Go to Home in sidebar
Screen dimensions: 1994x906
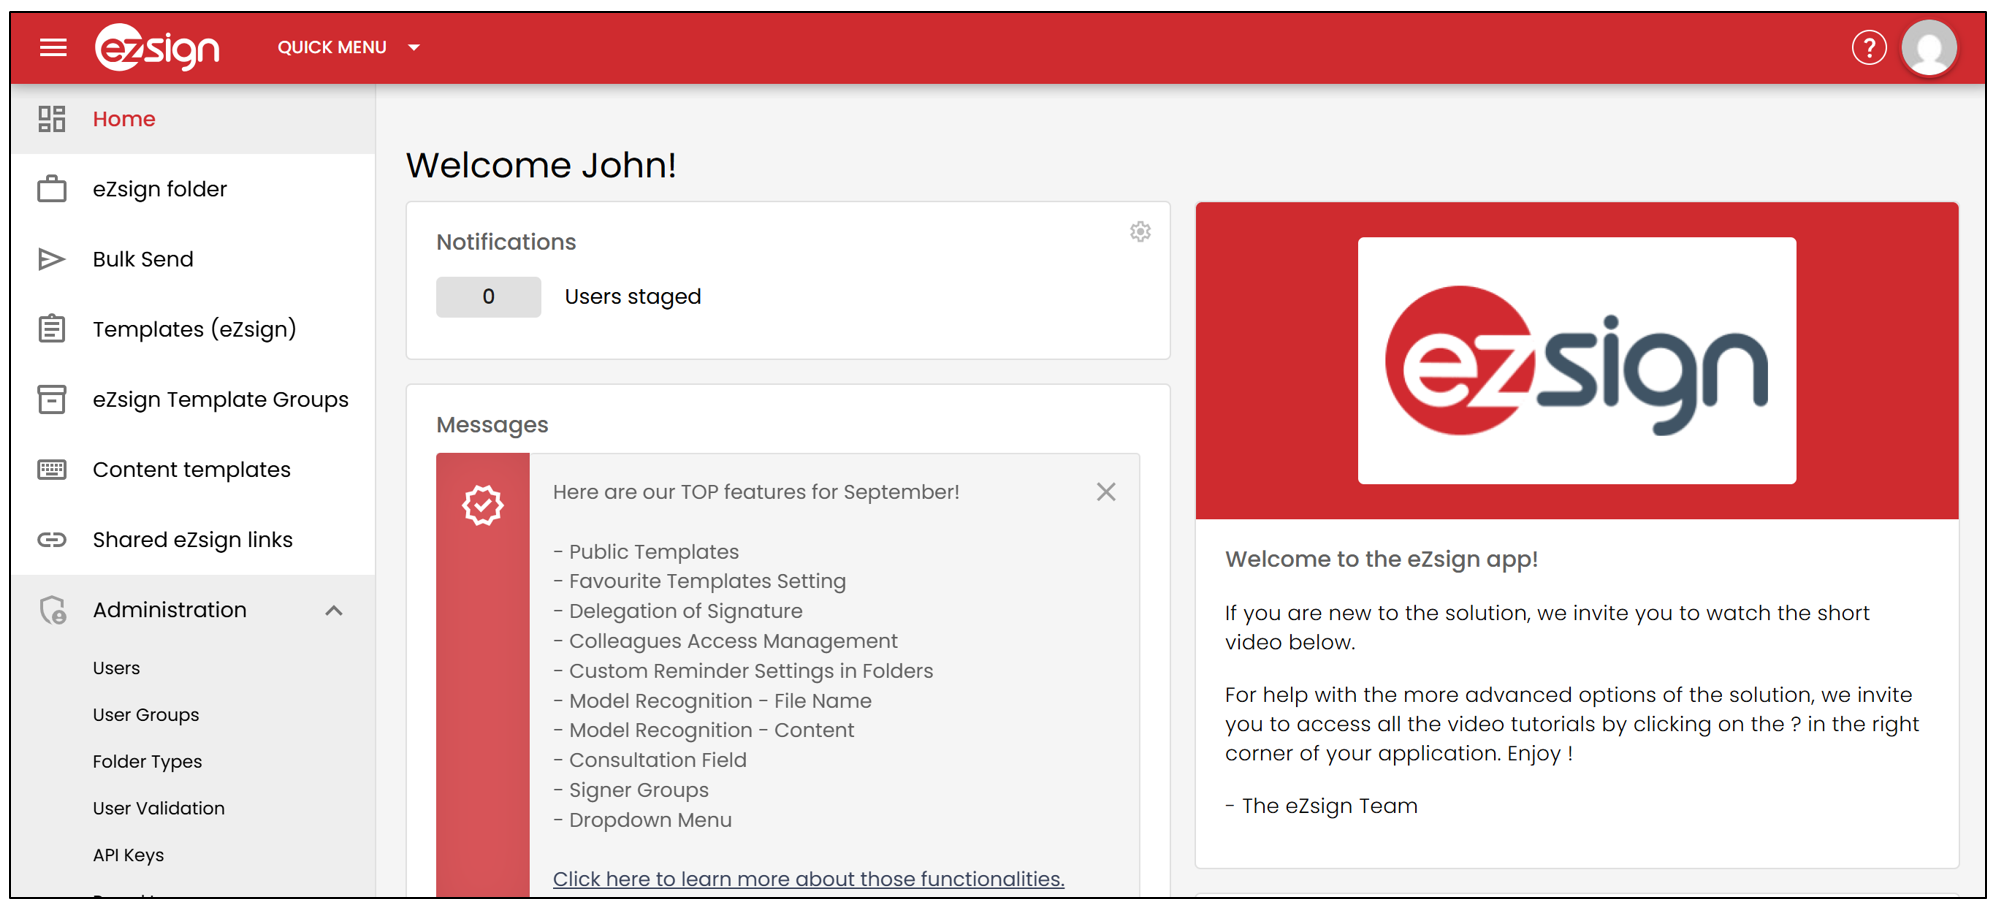(124, 119)
